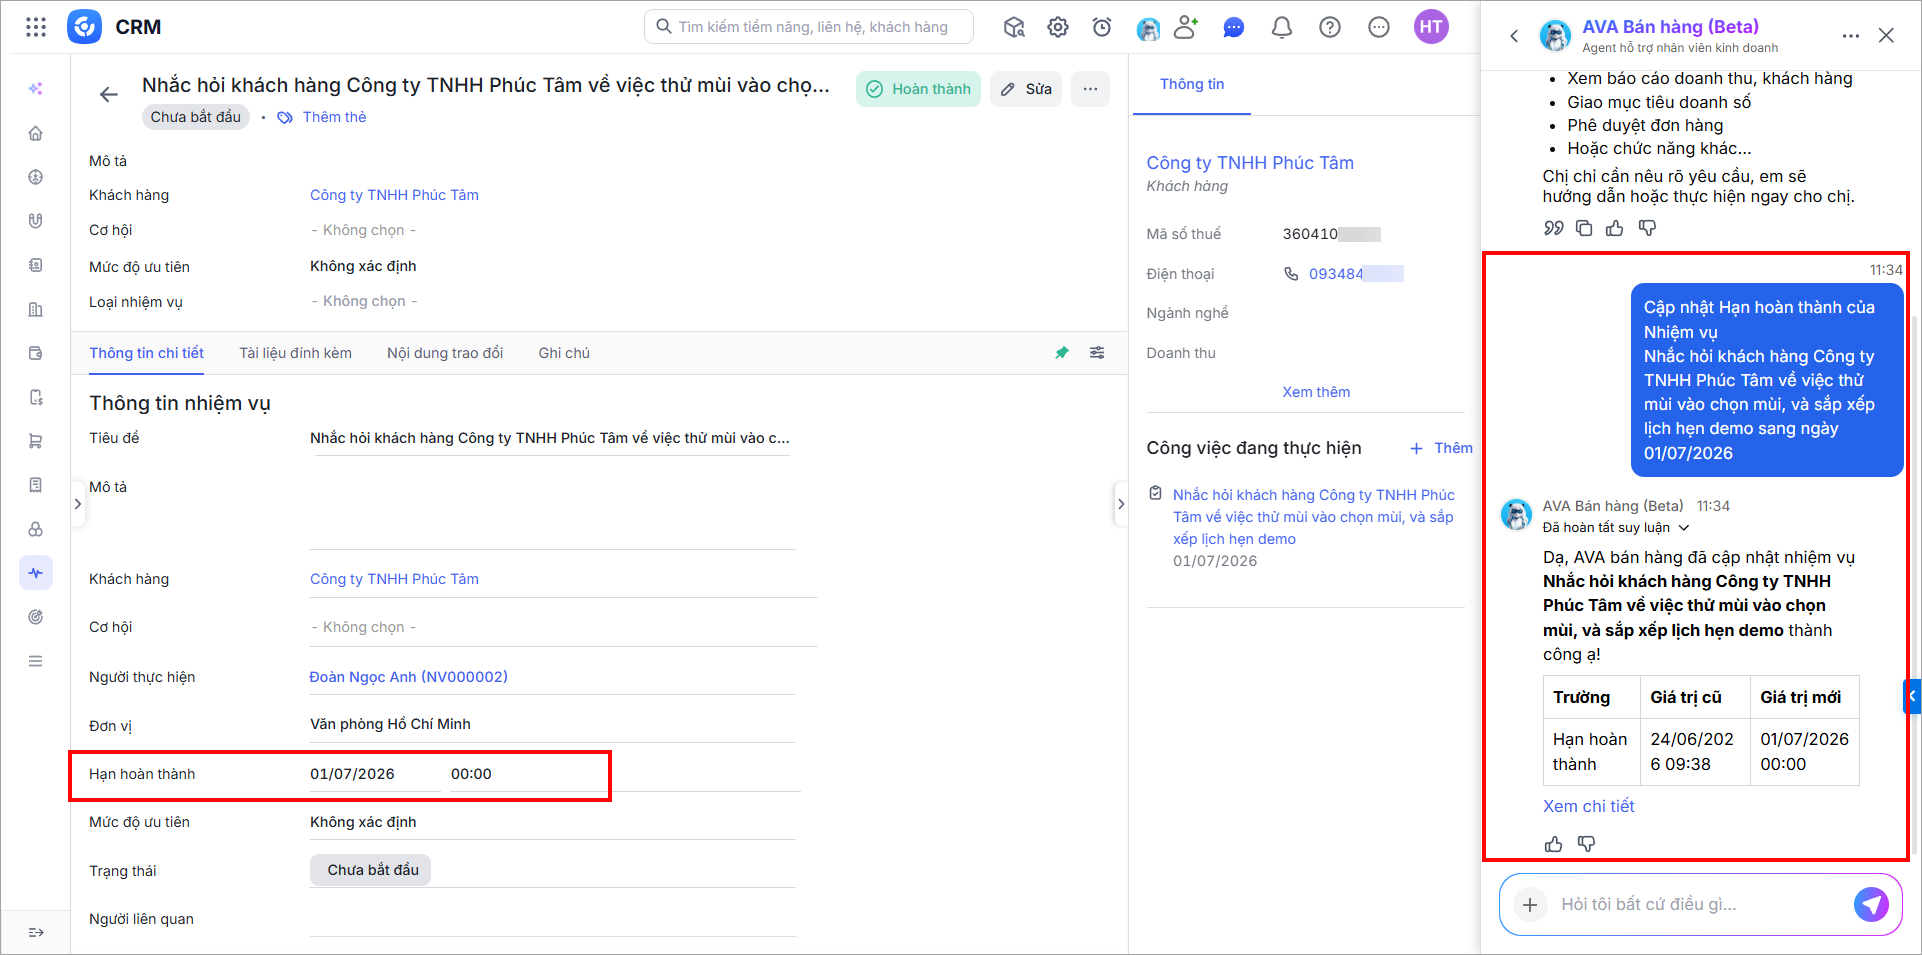Expand the Đã hoàn tất suy luận chevron

click(x=1684, y=527)
